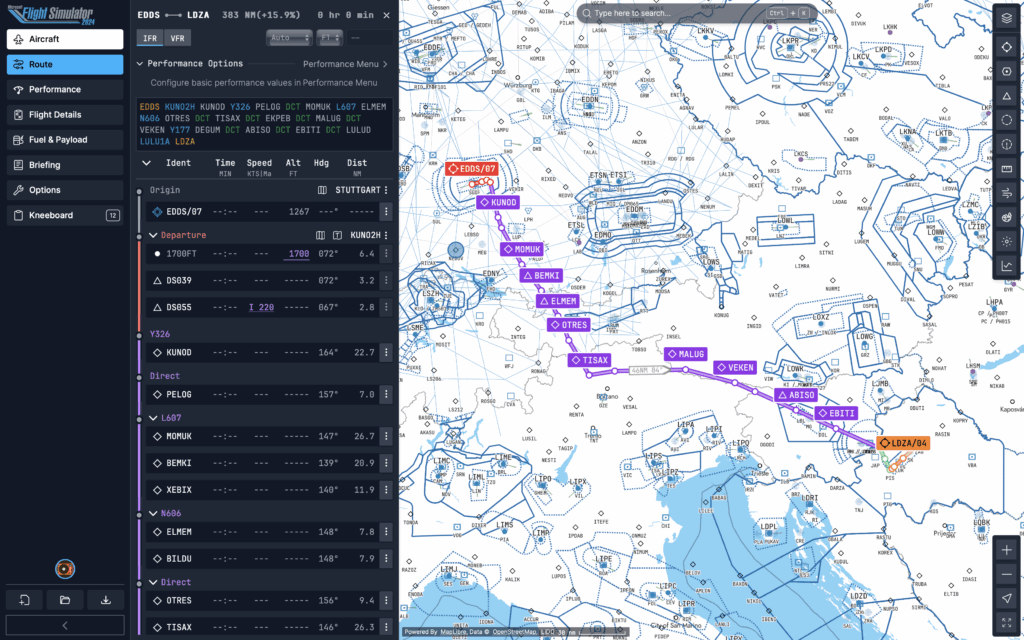This screenshot has width=1024, height=640.
Task: Click the wind layer icon in map toolbar
Action: pyautogui.click(x=1006, y=192)
